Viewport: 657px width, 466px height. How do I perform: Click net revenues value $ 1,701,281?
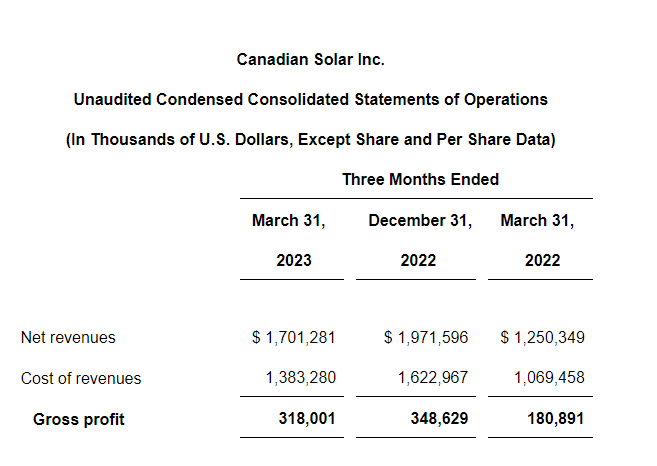point(293,338)
